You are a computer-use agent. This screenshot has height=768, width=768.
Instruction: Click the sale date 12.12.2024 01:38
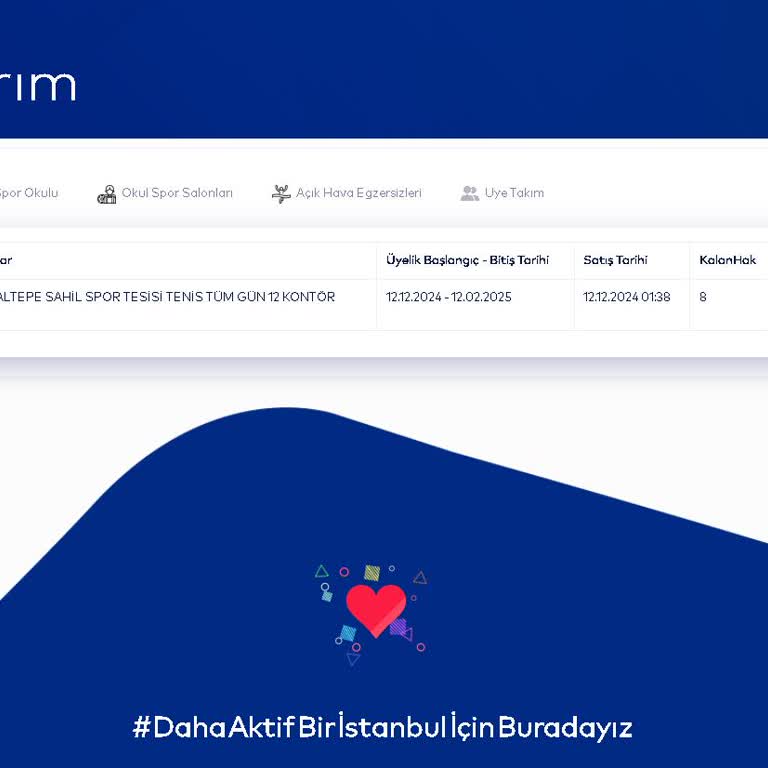[626, 297]
